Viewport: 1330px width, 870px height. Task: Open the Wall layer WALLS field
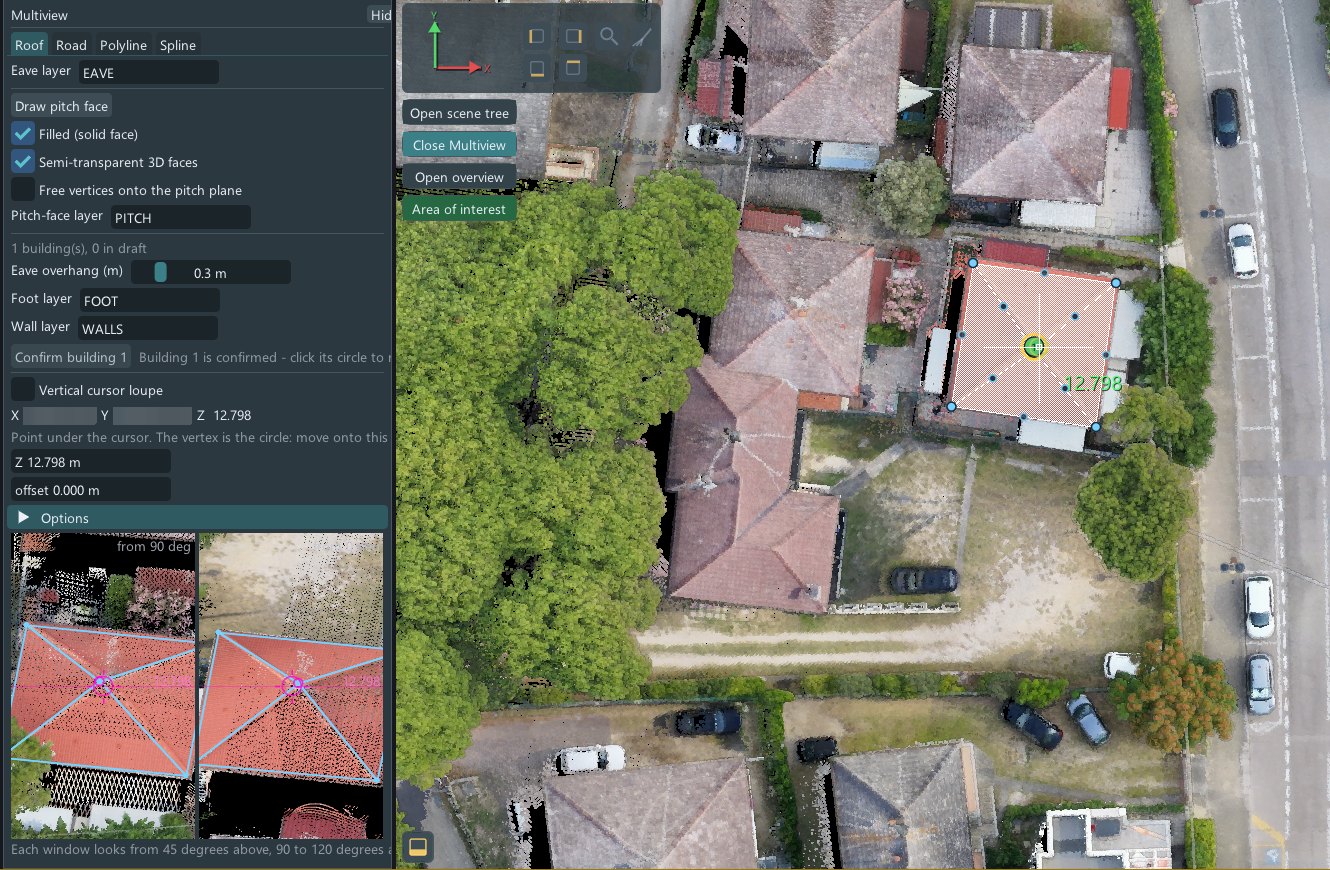coord(147,328)
